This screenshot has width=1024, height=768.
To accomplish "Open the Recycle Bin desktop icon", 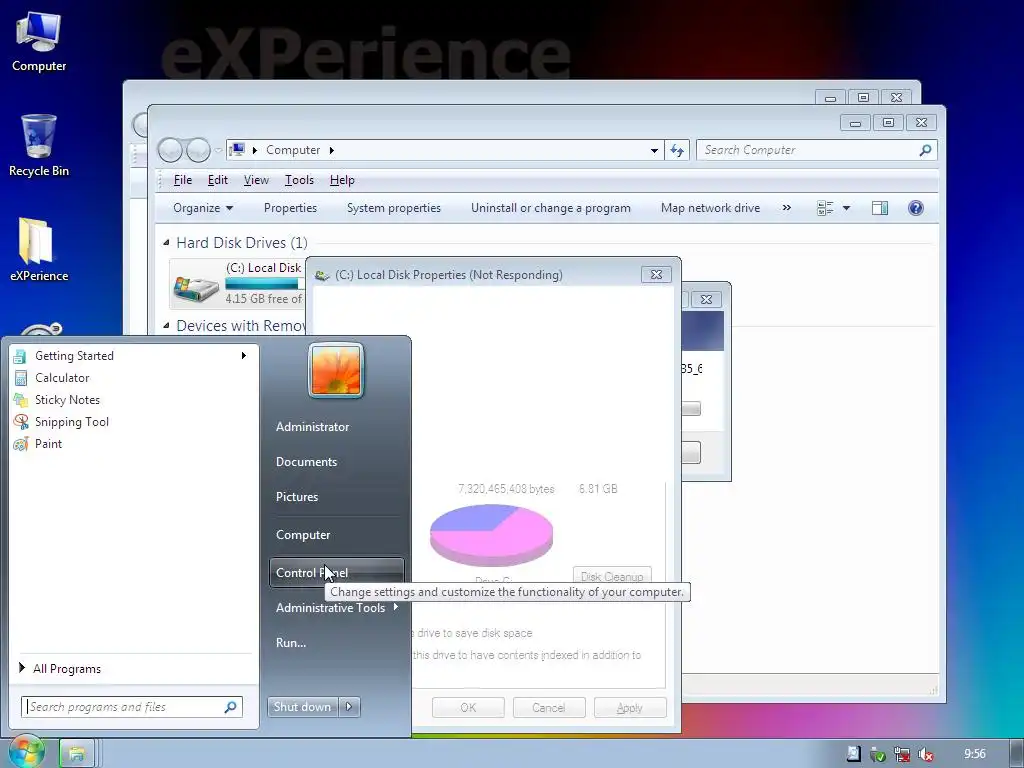I will pyautogui.click(x=39, y=146).
